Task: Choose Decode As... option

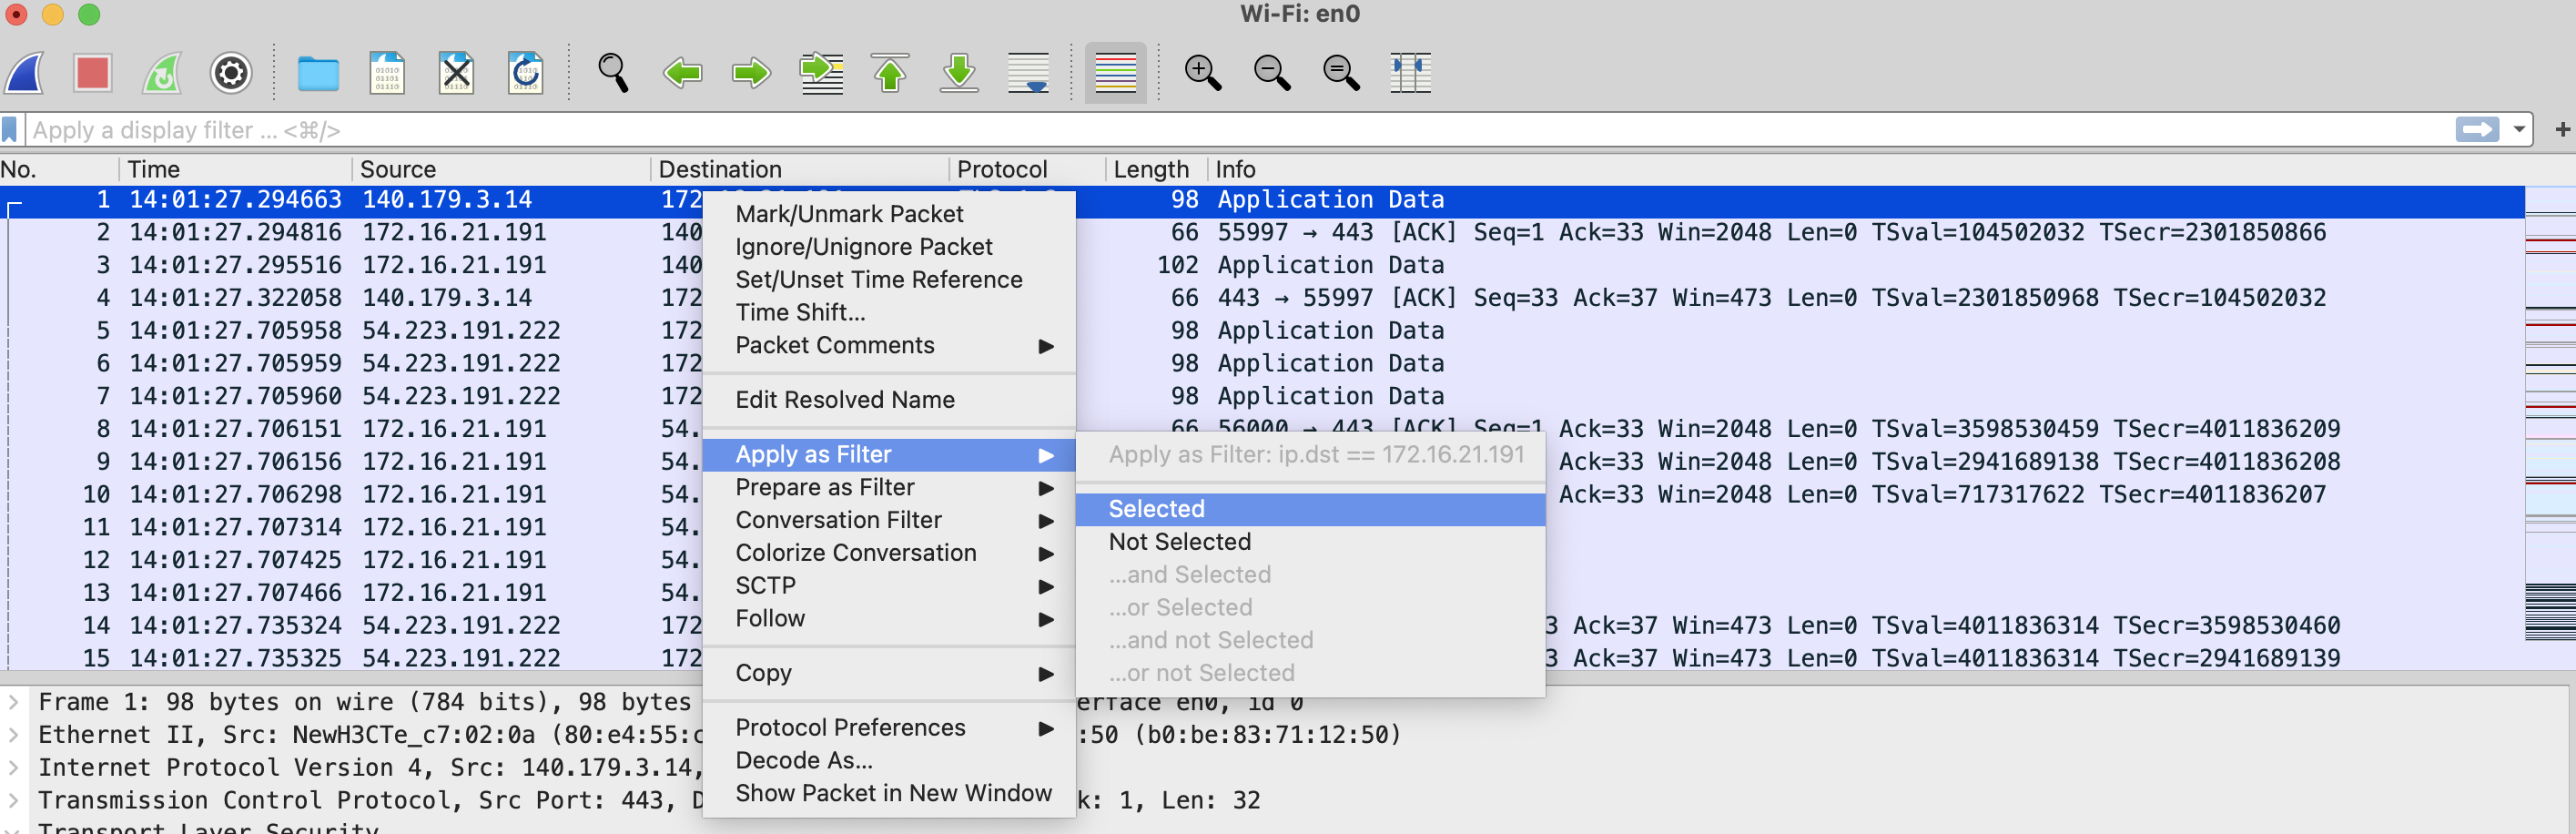Action: (x=889, y=761)
